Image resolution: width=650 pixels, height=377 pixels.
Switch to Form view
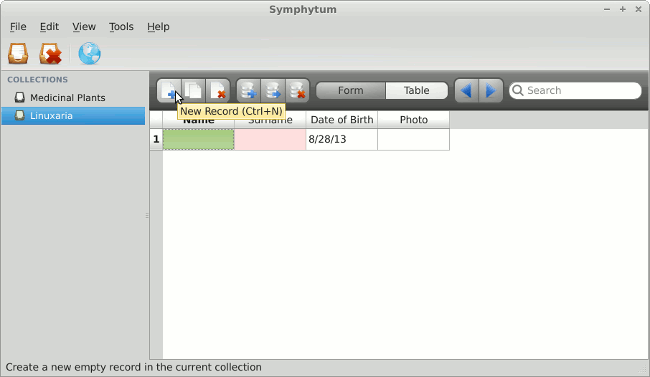351,90
